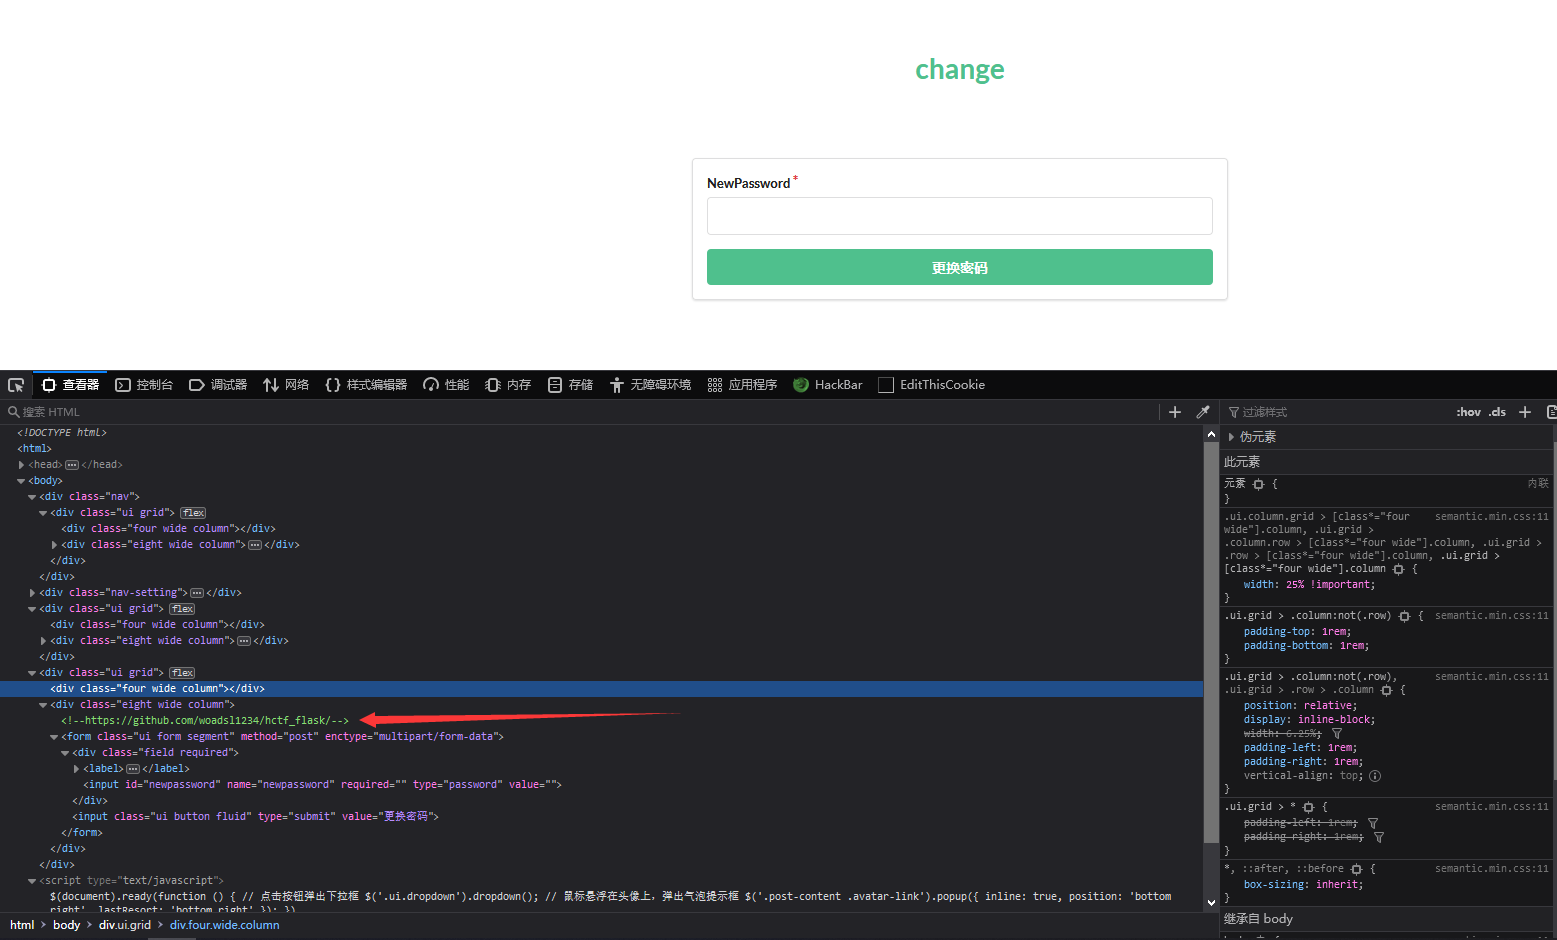Viewport: 1557px width, 940px height.
Task: Activate the element picker tool
Action: tap(16, 385)
